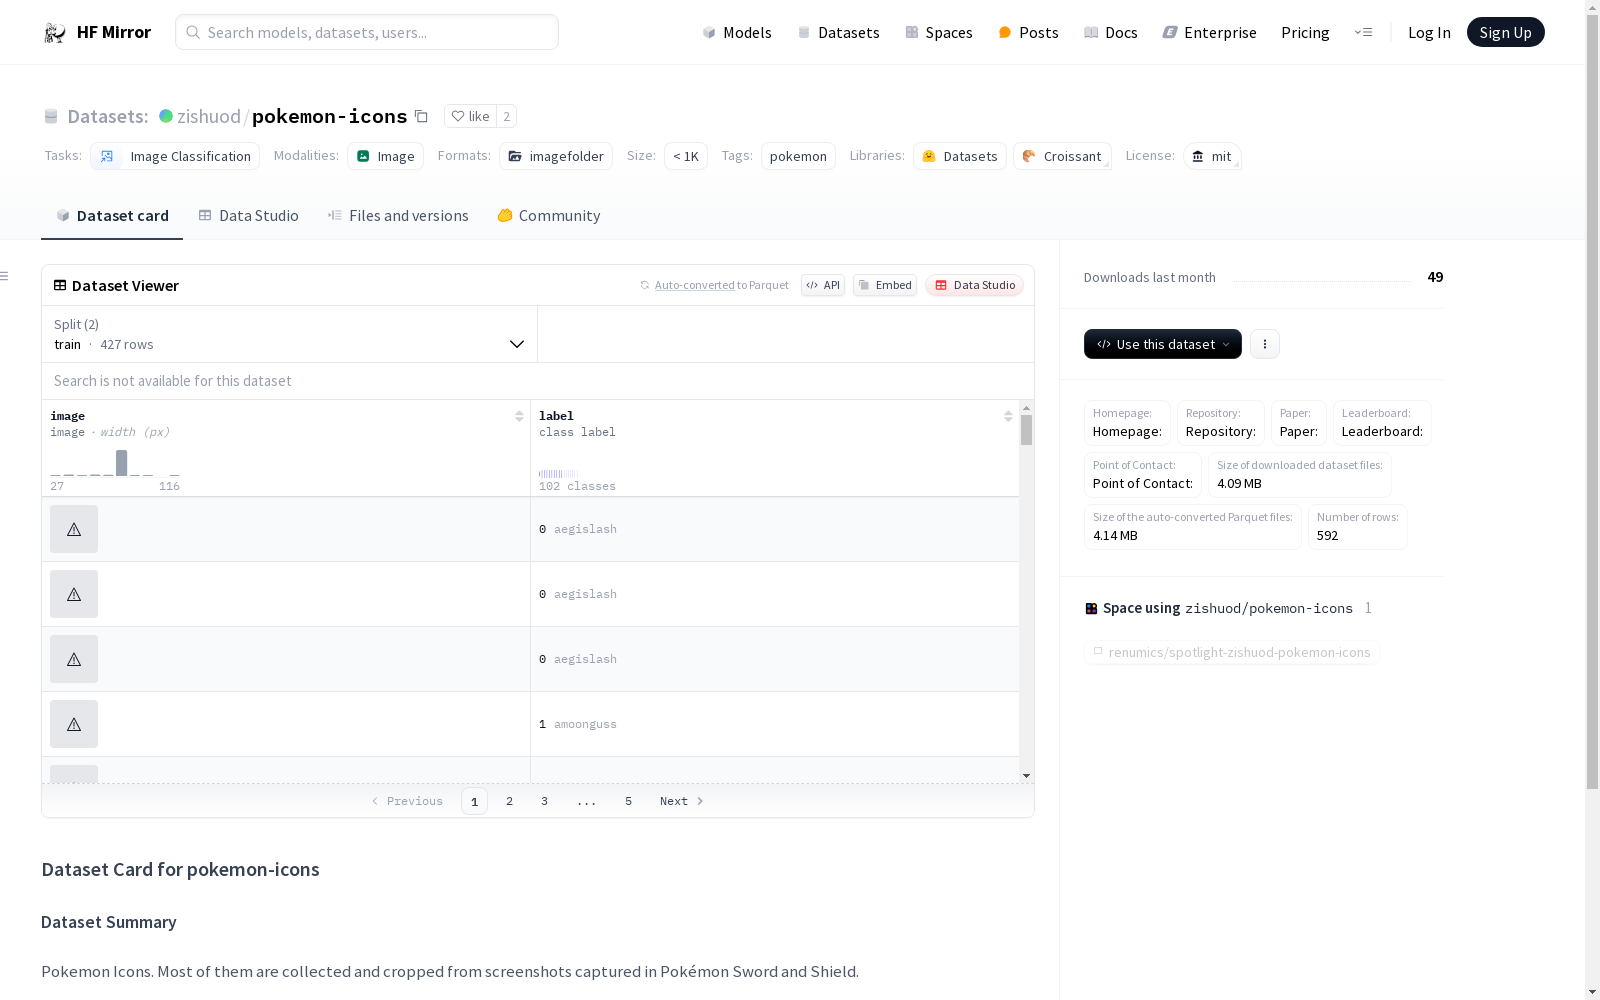This screenshot has width=1600, height=1000.
Task: Open the Enterprise page link
Action: [1209, 32]
